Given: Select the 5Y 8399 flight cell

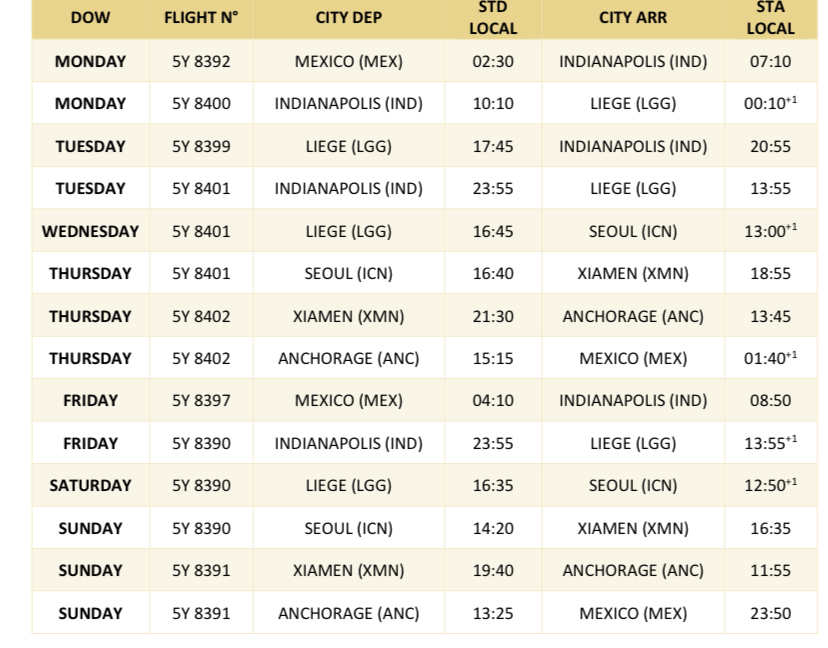Looking at the screenshot, I should click(x=201, y=146).
